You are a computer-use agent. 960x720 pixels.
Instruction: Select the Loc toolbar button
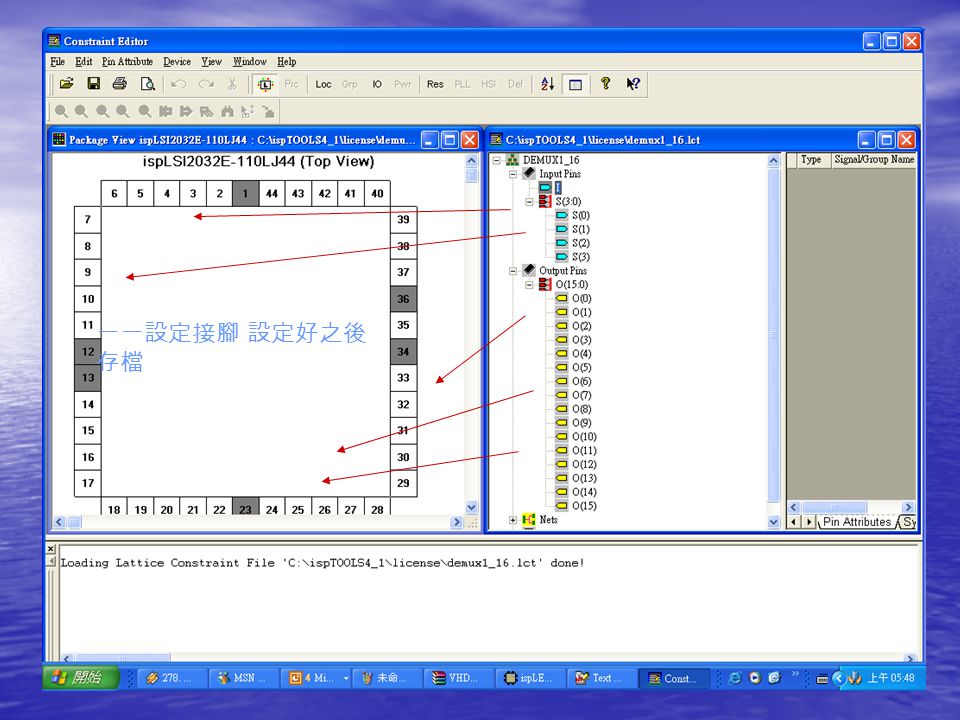(323, 84)
